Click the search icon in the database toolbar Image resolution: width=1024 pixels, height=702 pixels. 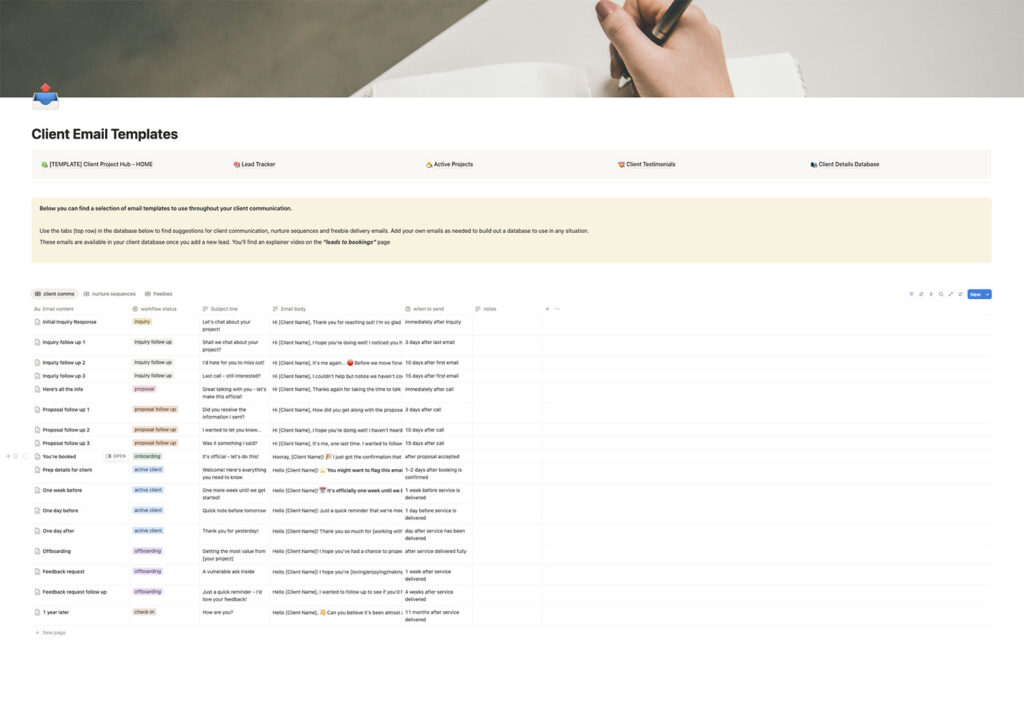click(x=941, y=294)
